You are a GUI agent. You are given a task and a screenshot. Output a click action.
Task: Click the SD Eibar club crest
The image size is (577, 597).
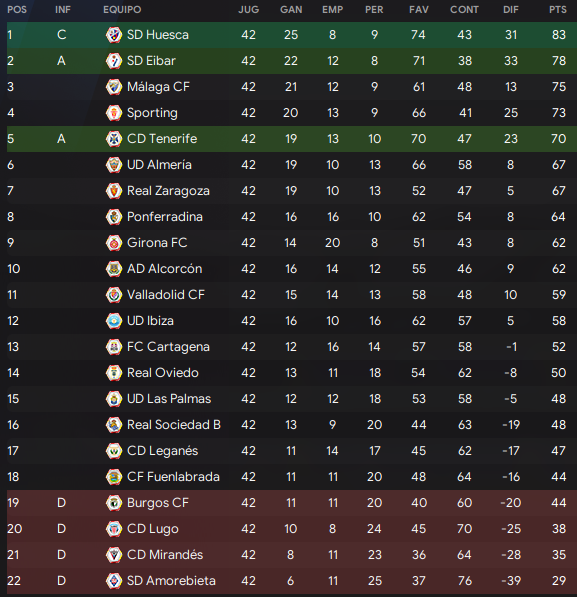pyautogui.click(x=113, y=61)
